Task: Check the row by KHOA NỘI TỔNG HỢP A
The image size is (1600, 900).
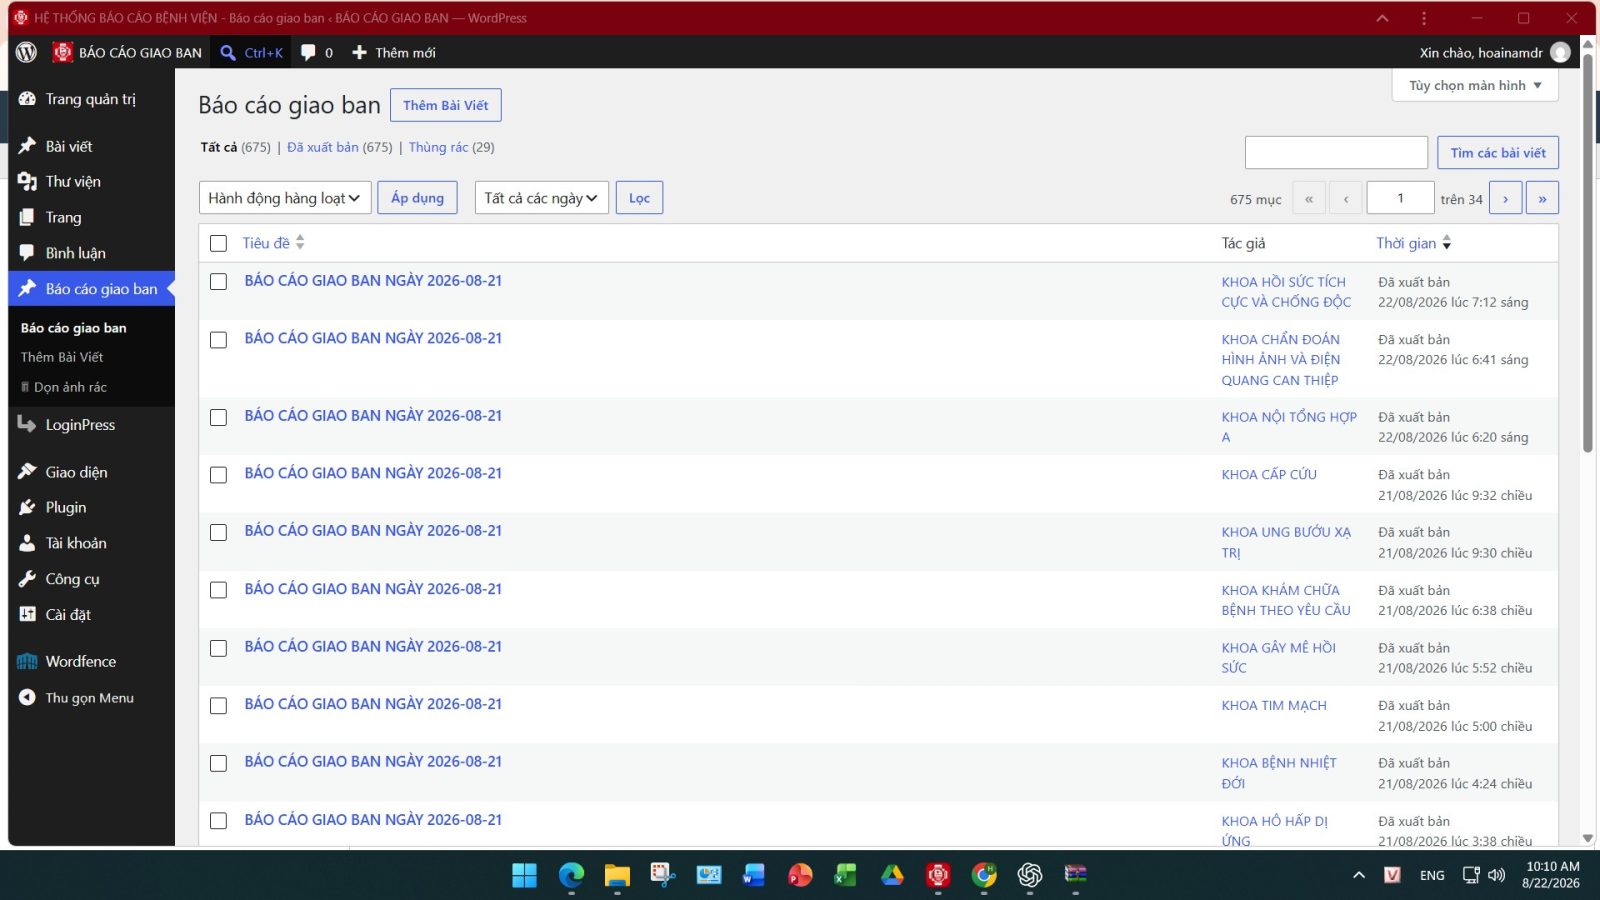Action: (218, 417)
